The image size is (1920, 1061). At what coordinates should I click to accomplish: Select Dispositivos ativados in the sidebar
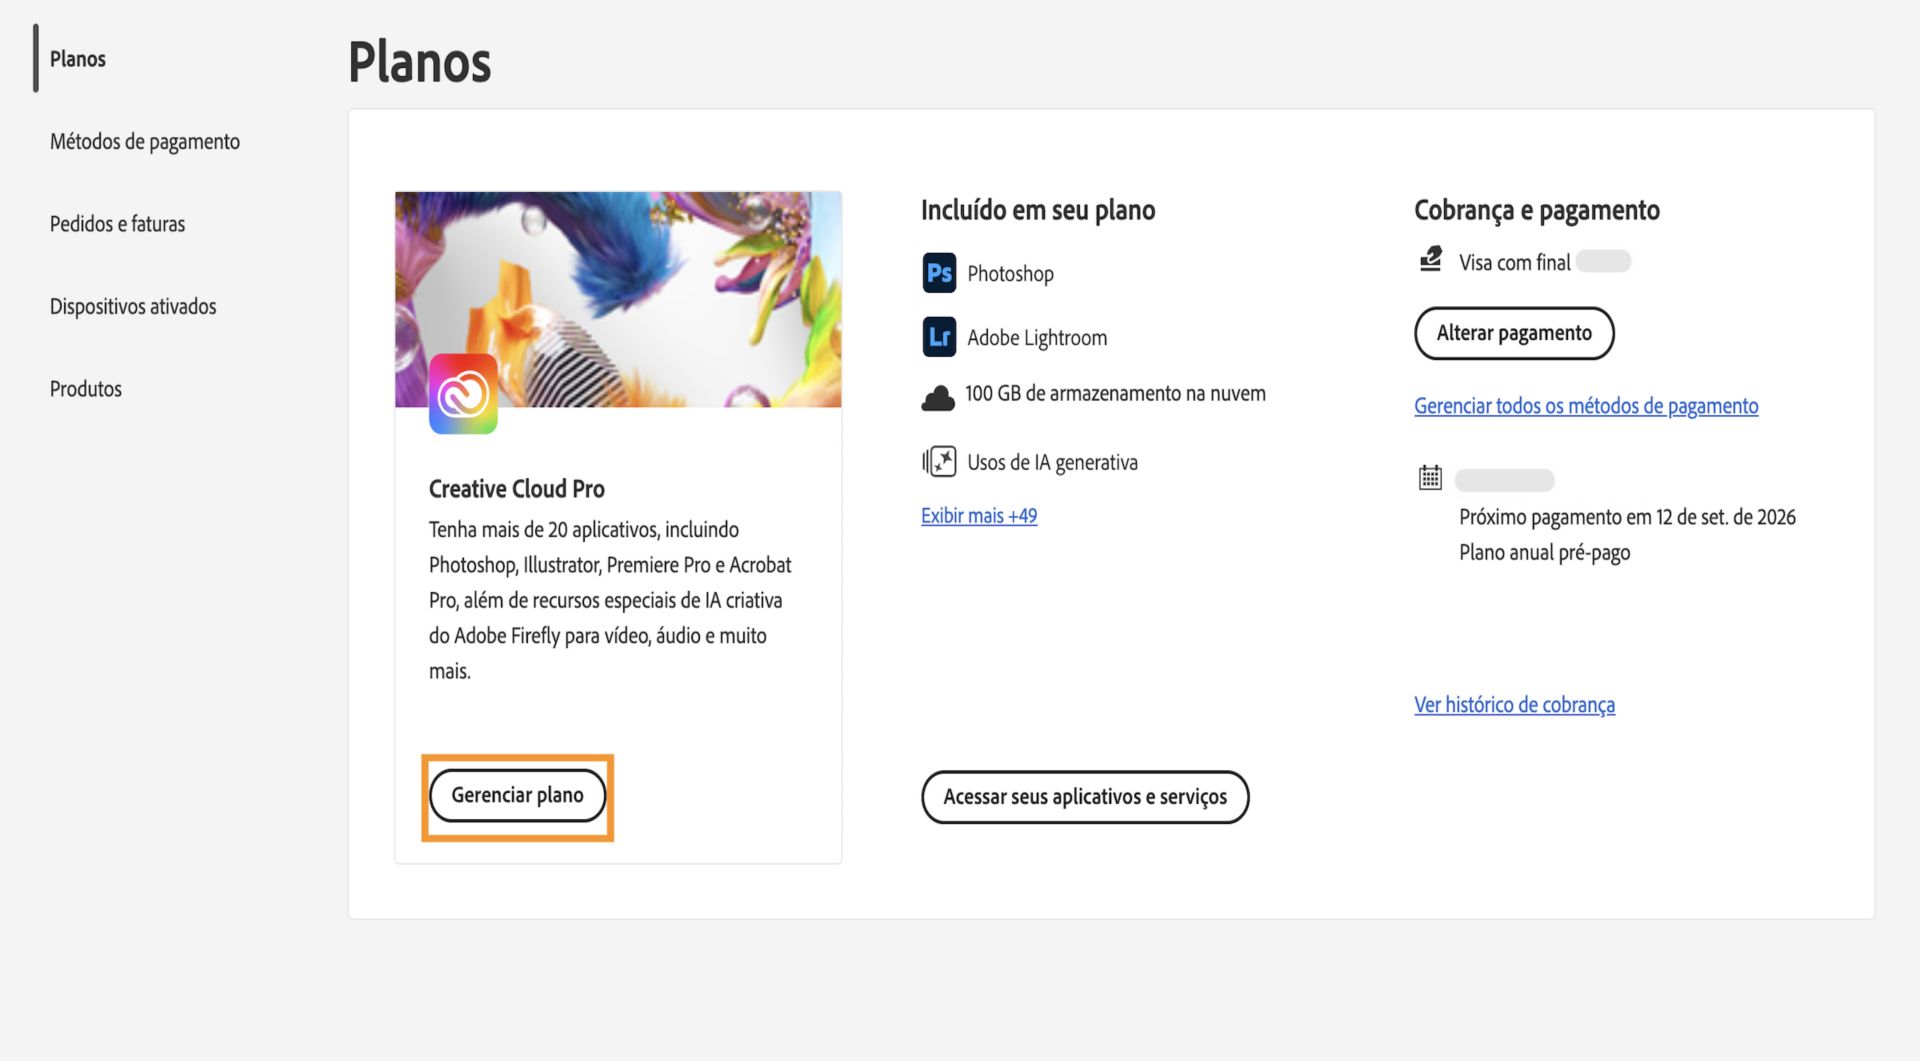coord(133,306)
